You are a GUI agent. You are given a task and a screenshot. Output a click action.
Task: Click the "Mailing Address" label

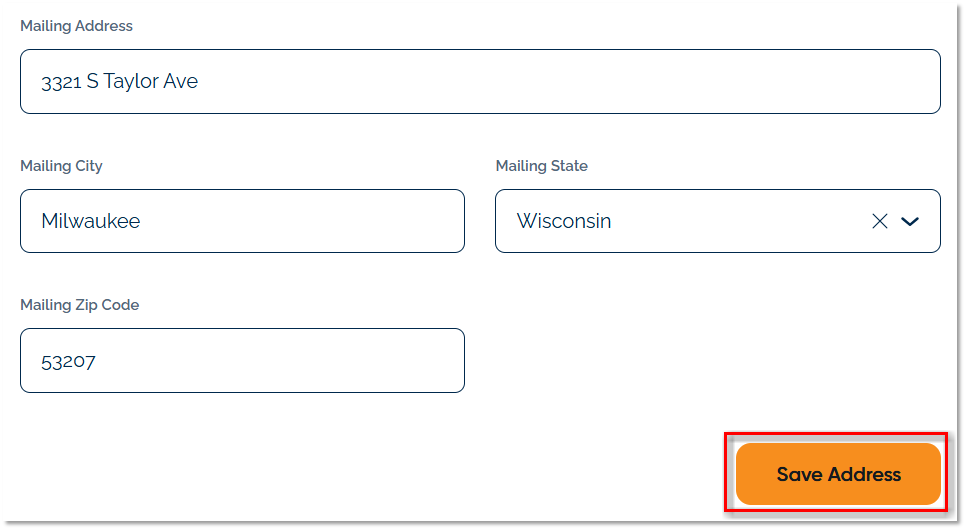pyautogui.click(x=76, y=26)
